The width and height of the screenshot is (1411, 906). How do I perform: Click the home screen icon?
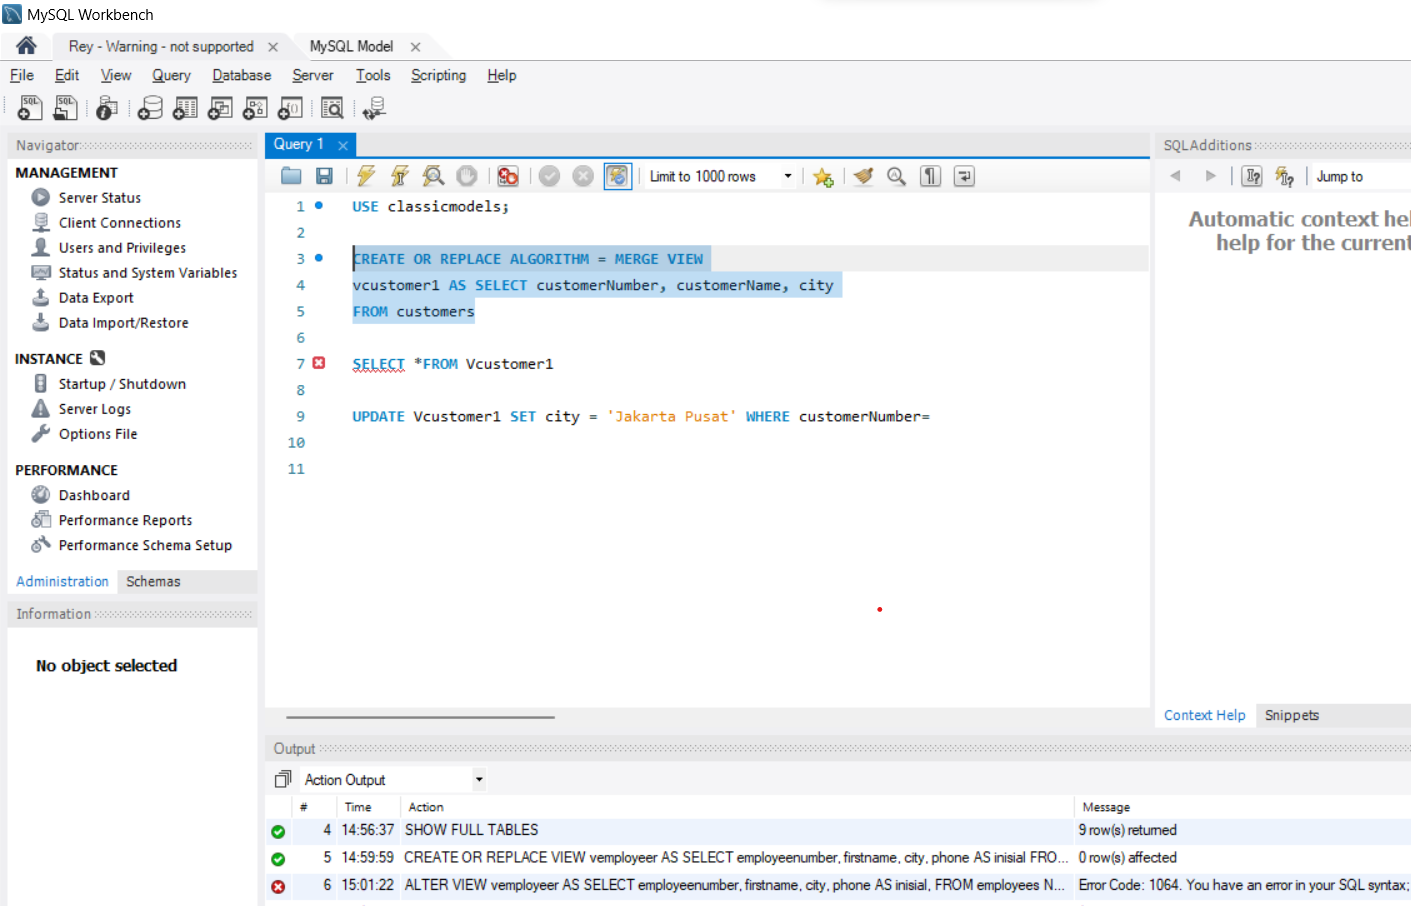(27, 45)
